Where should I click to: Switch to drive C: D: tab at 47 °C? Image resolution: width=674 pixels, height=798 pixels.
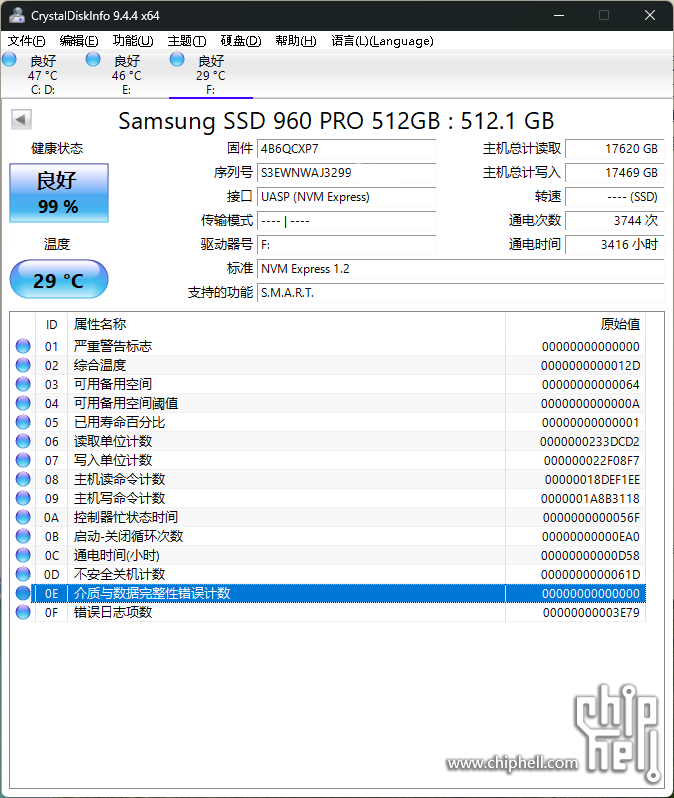click(43, 75)
